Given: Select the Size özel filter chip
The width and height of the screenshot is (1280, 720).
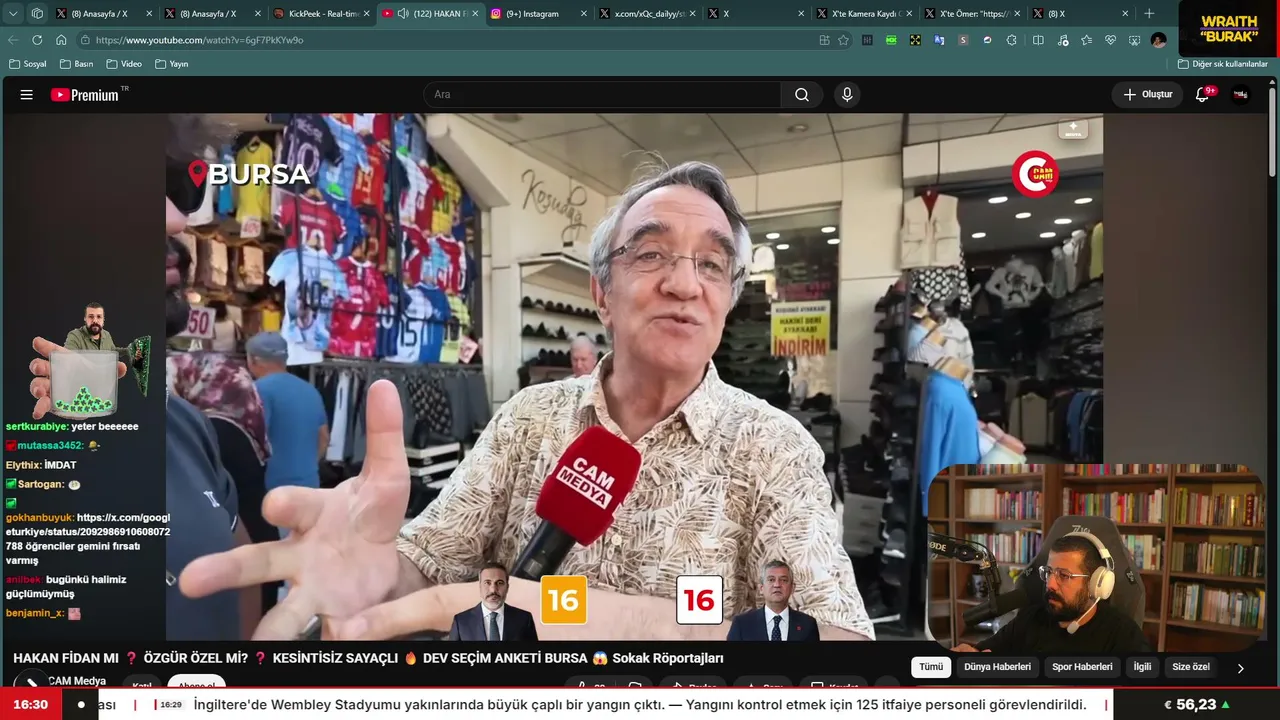Looking at the screenshot, I should [1191, 667].
